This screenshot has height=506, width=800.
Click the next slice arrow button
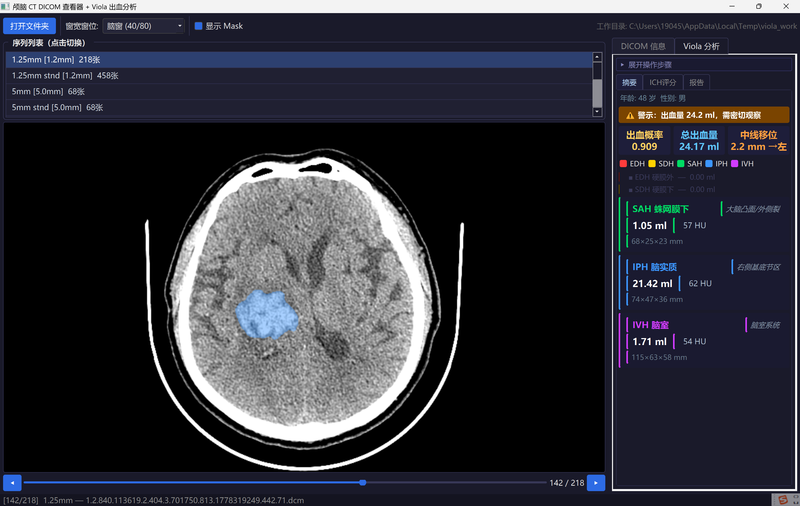tap(595, 483)
